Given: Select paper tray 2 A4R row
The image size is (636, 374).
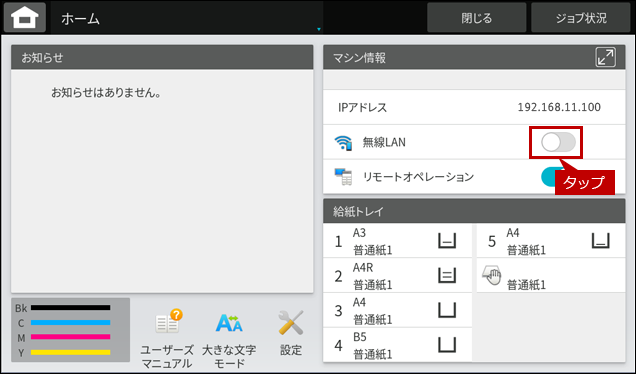Looking at the screenshot, I should click(398, 276).
